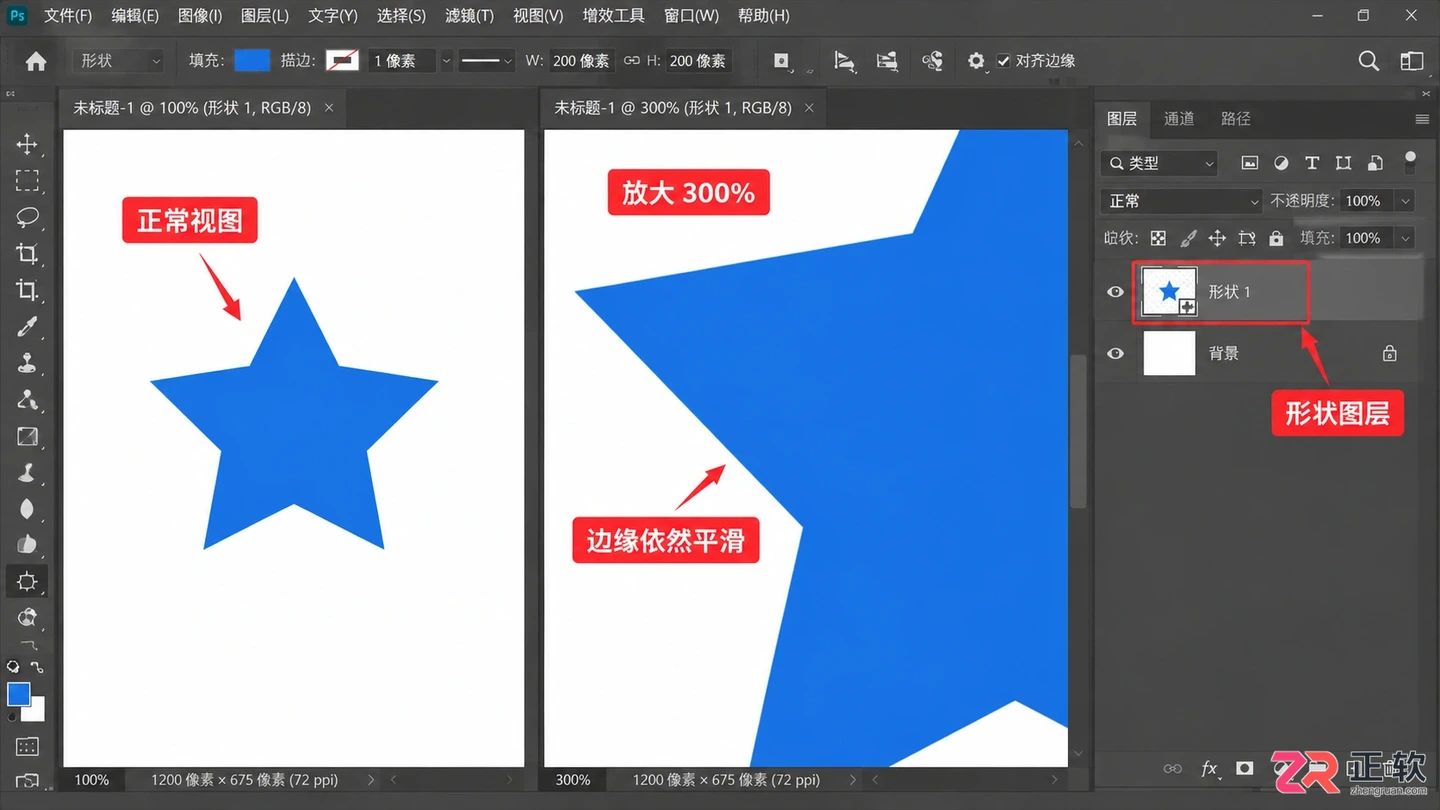Select the Lasso tool

click(x=27, y=217)
